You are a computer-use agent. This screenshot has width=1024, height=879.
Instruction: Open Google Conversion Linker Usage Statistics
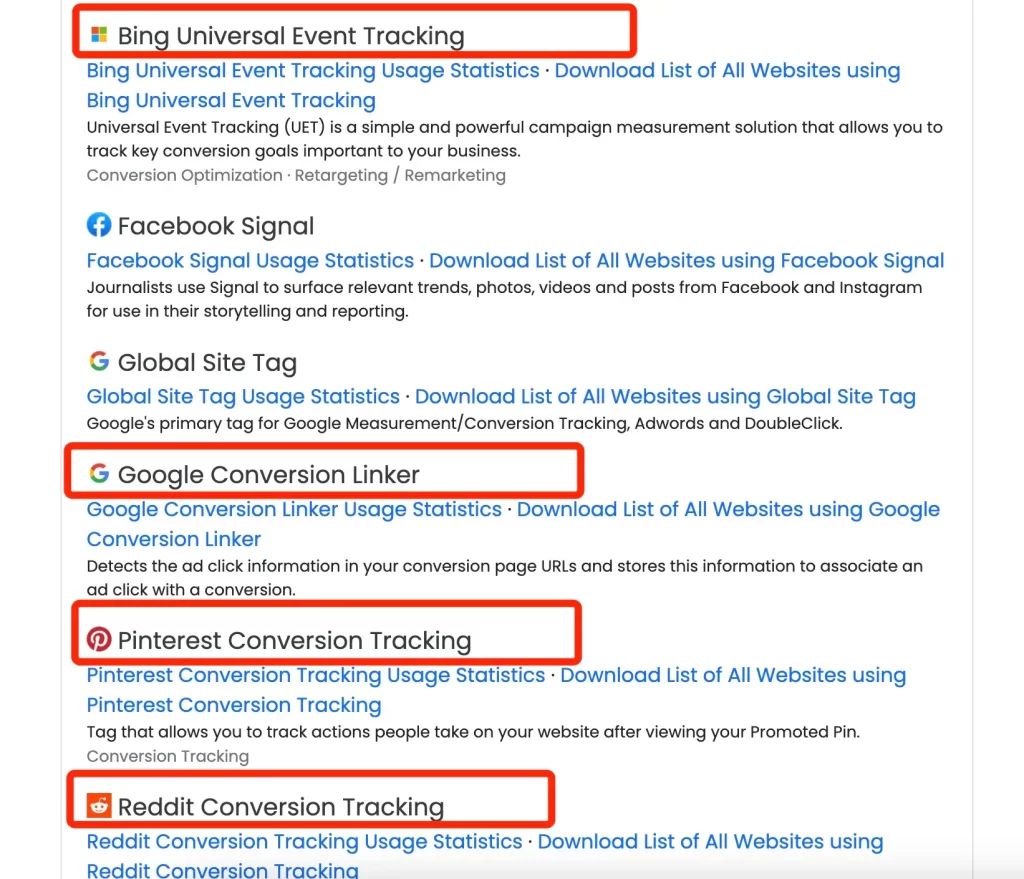pos(294,509)
